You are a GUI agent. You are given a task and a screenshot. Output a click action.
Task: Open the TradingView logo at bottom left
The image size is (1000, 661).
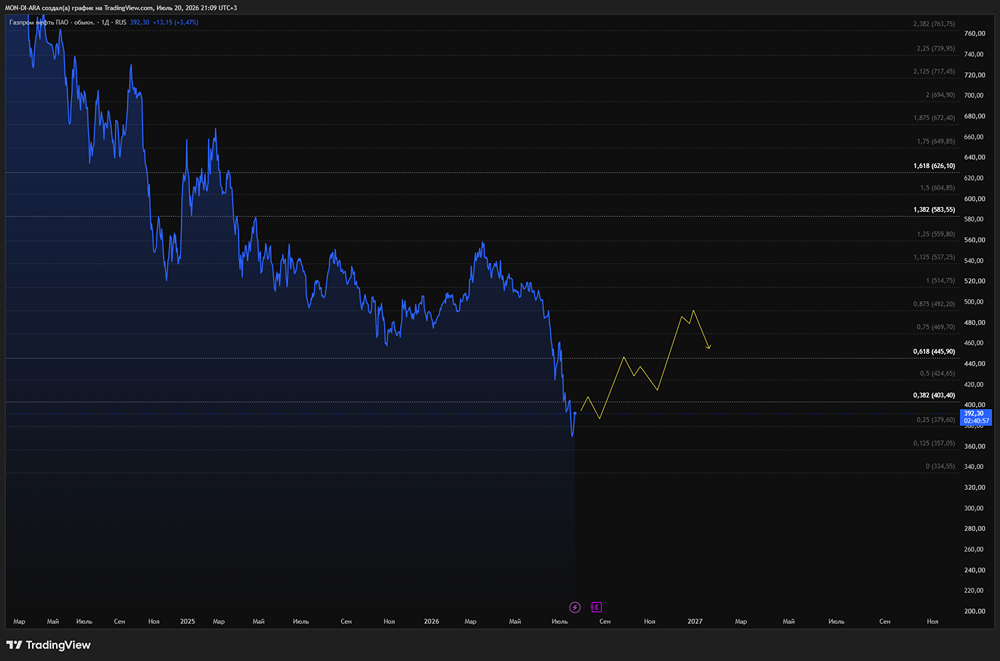pyautogui.click(x=48, y=645)
